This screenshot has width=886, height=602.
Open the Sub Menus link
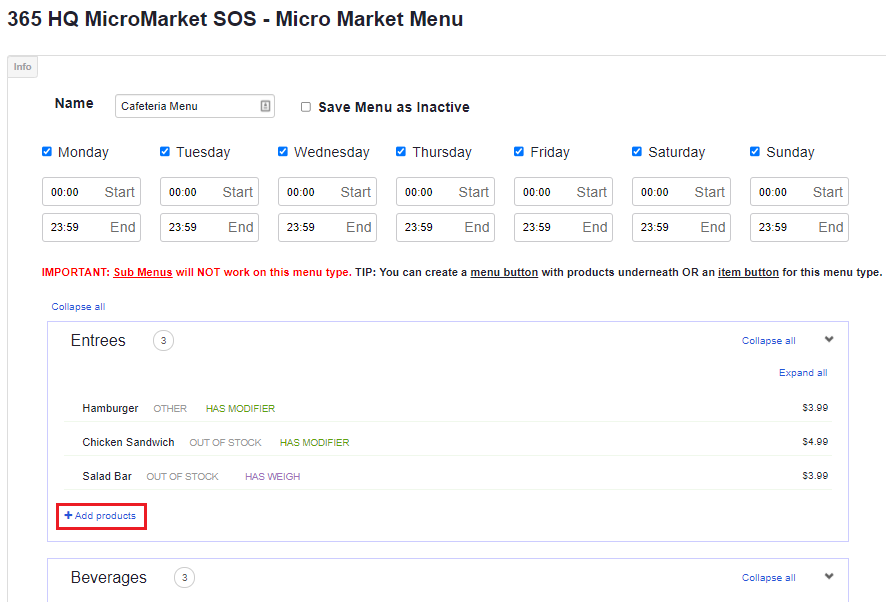(143, 272)
